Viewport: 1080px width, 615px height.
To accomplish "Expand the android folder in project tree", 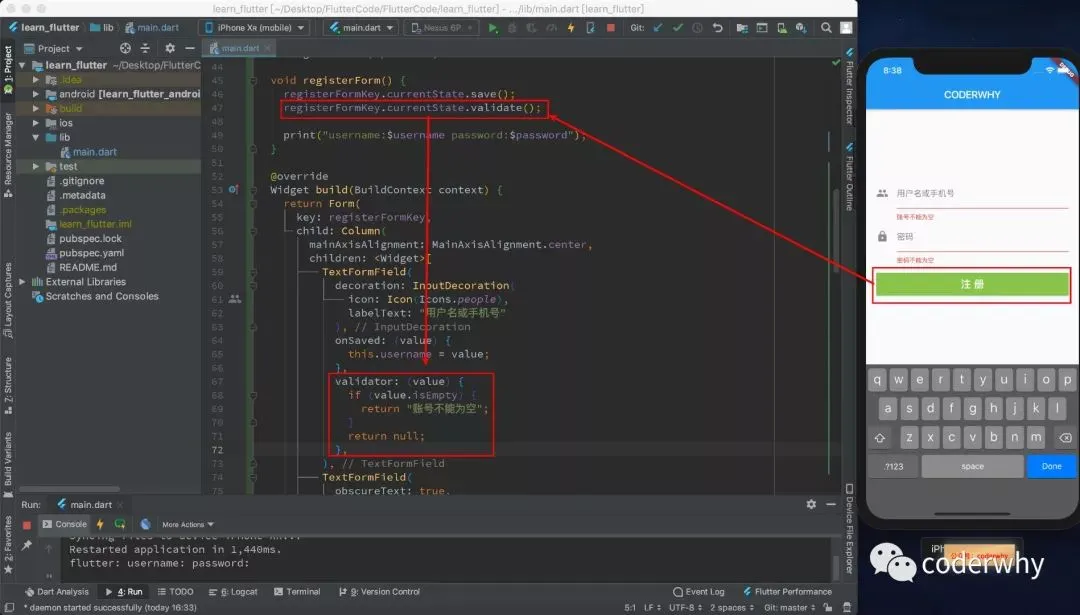I will (36, 94).
